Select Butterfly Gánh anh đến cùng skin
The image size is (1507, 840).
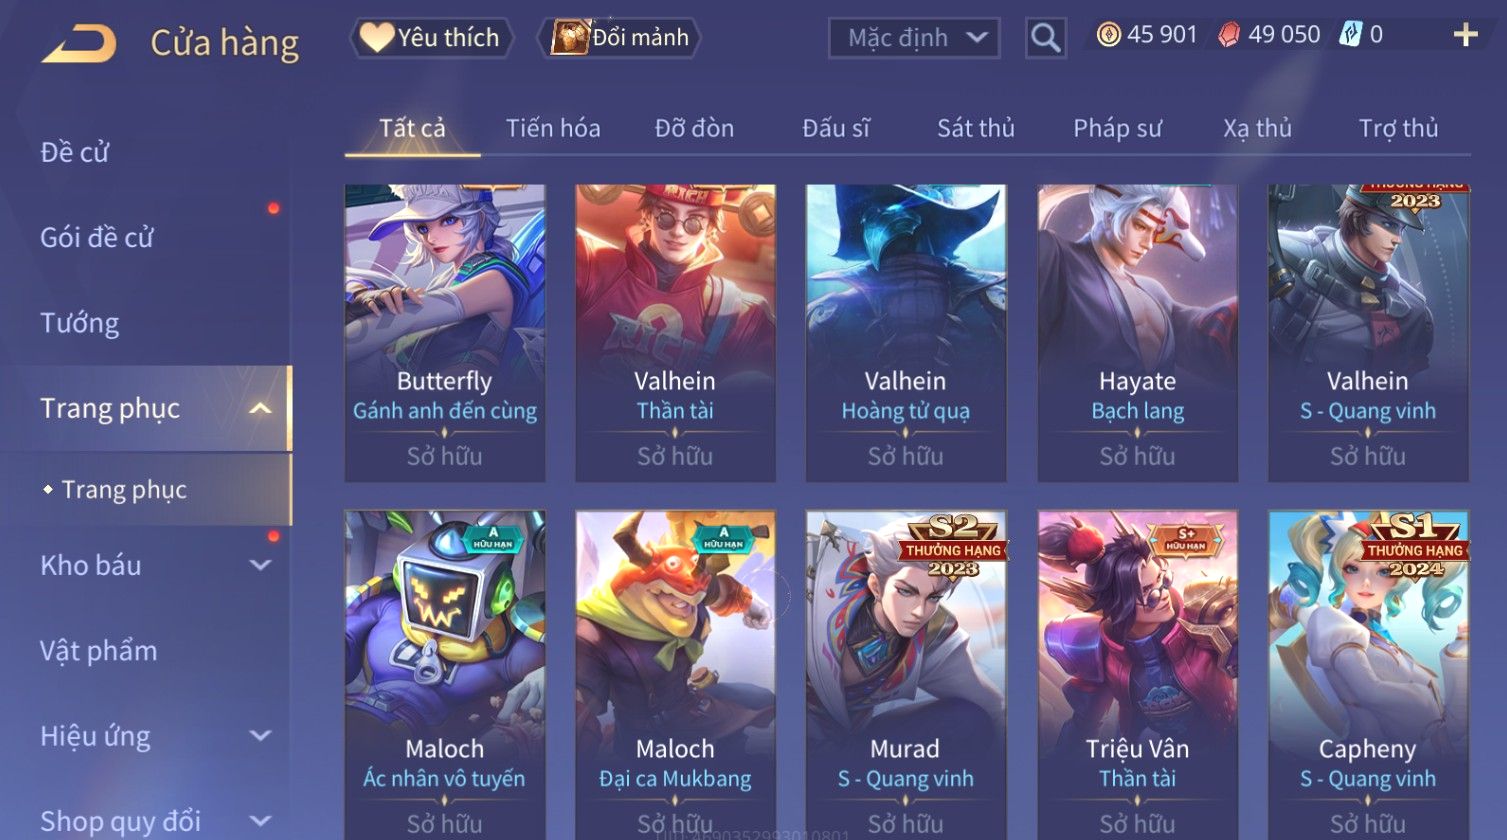click(445, 333)
